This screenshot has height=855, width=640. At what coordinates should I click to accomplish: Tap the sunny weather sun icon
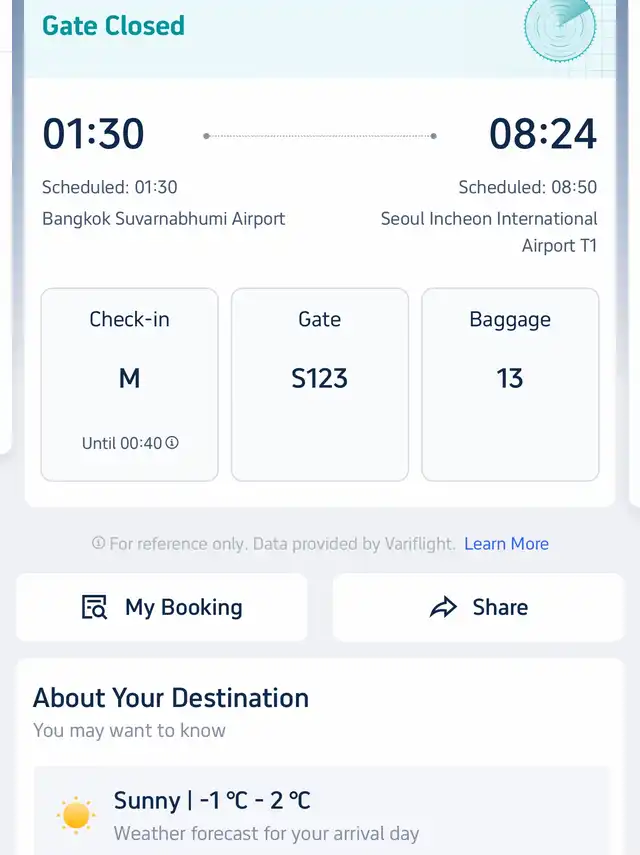(x=76, y=814)
